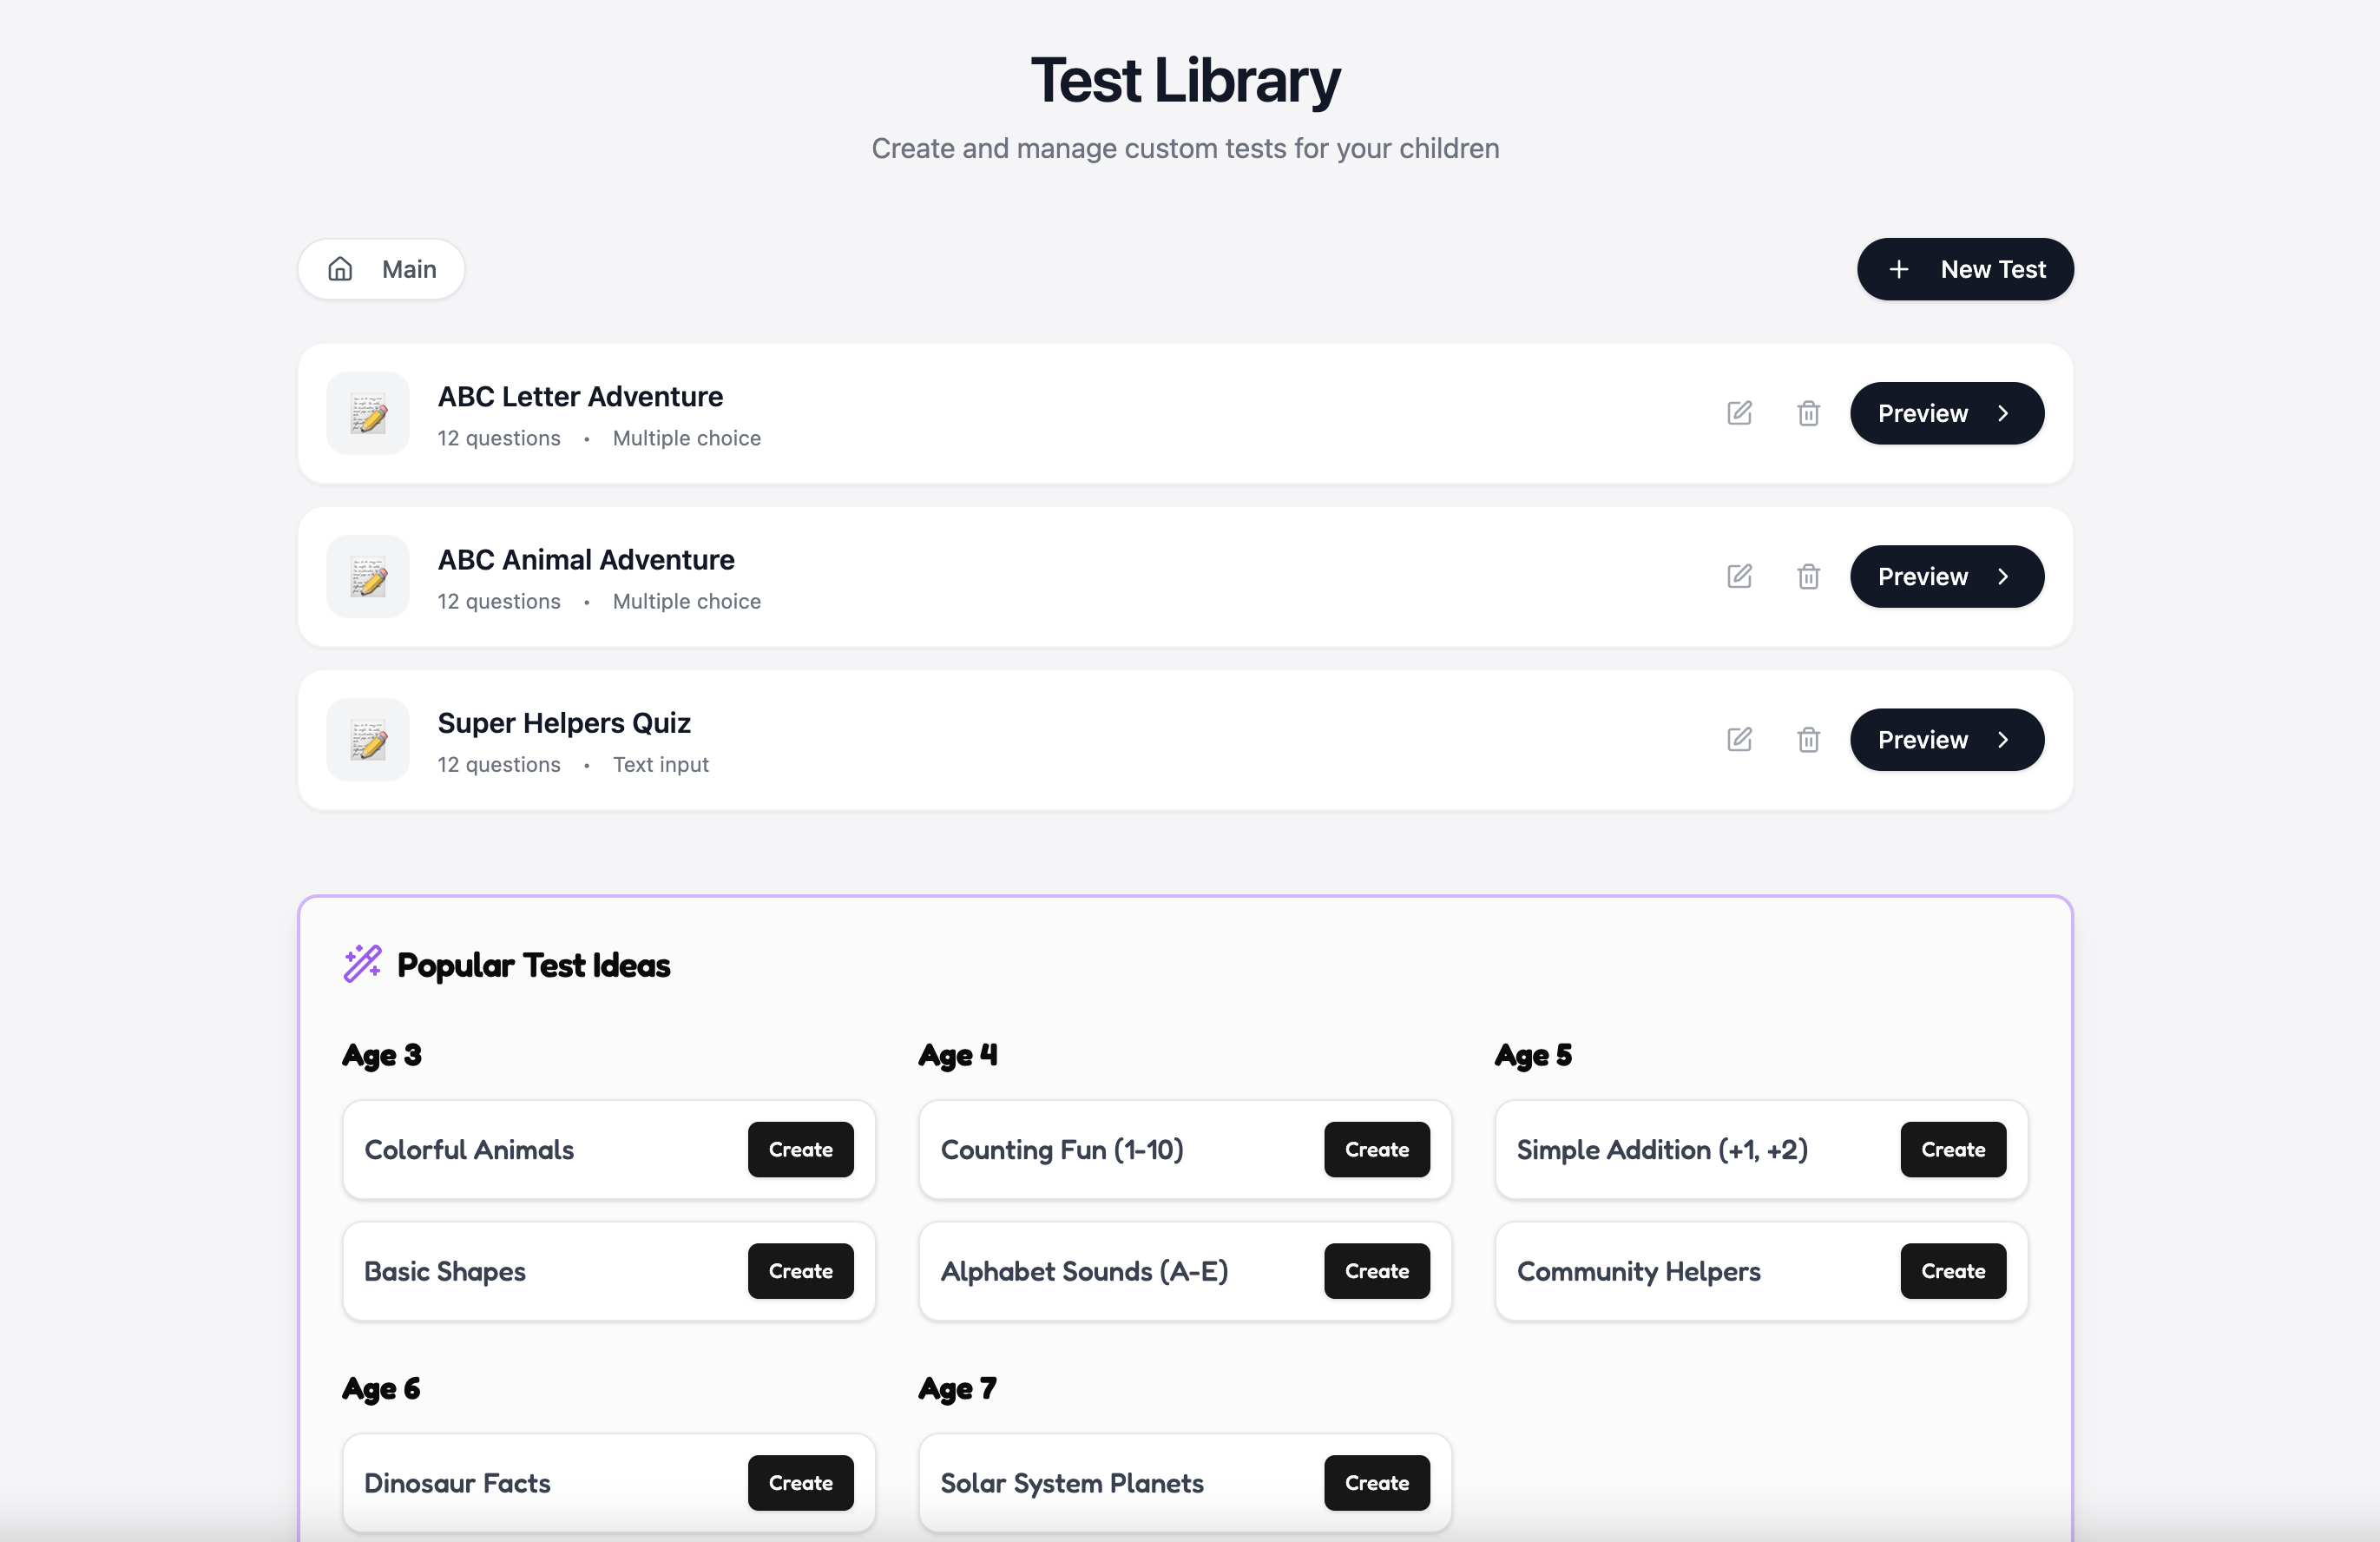This screenshot has width=2380, height=1542.
Task: Create the Solar System Planets test
Action: tap(1376, 1483)
